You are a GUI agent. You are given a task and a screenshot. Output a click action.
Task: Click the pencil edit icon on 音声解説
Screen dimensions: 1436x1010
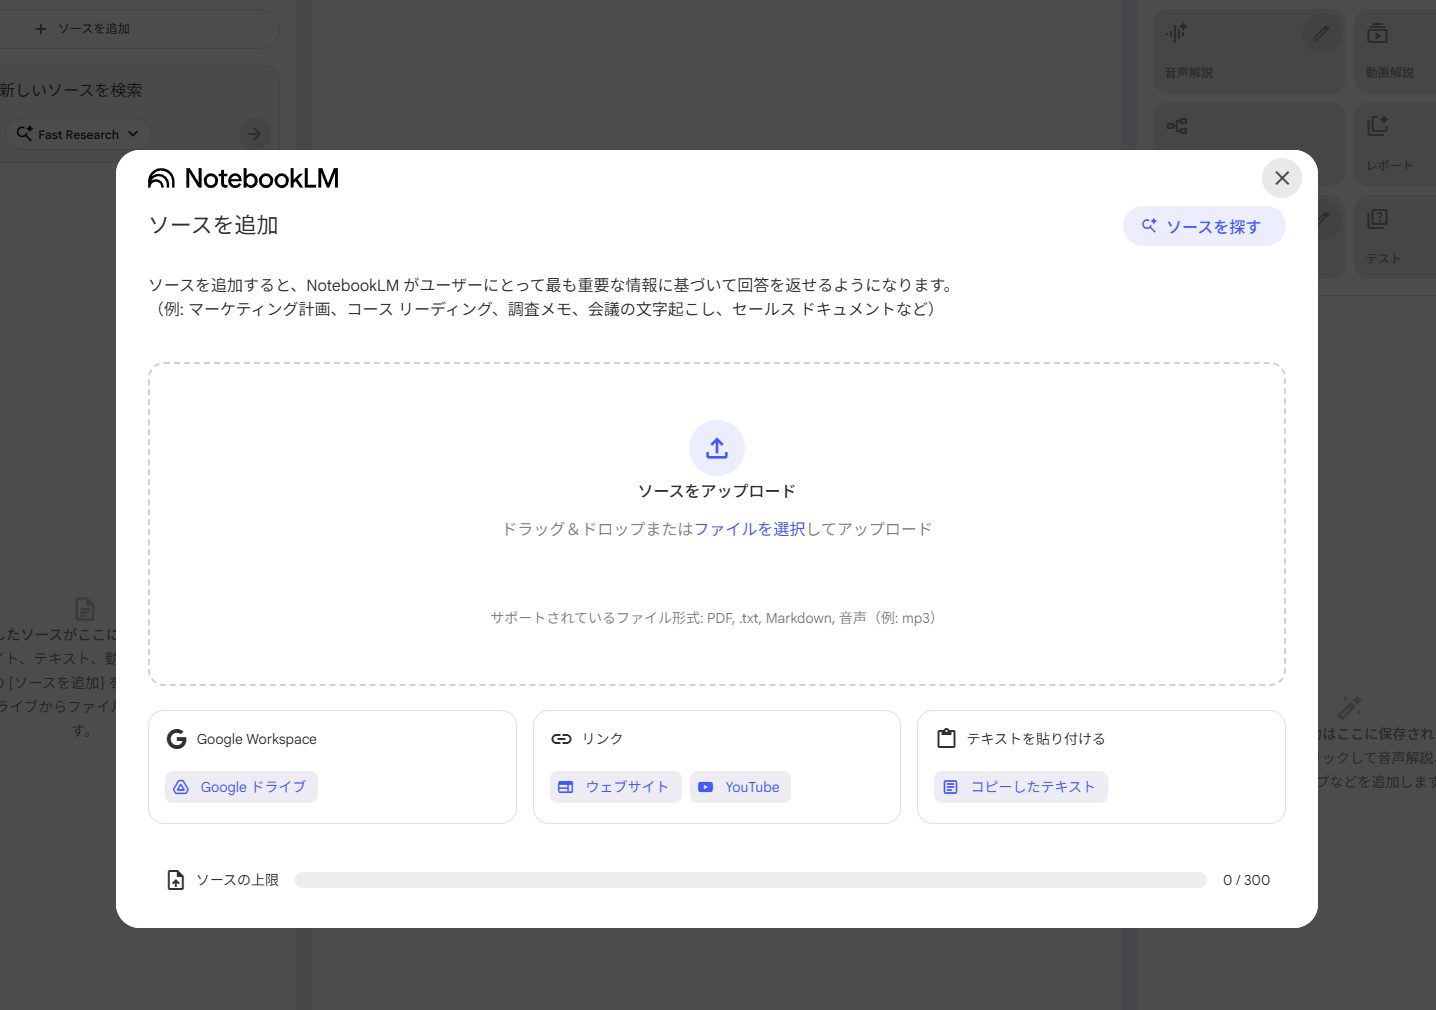click(x=1321, y=34)
